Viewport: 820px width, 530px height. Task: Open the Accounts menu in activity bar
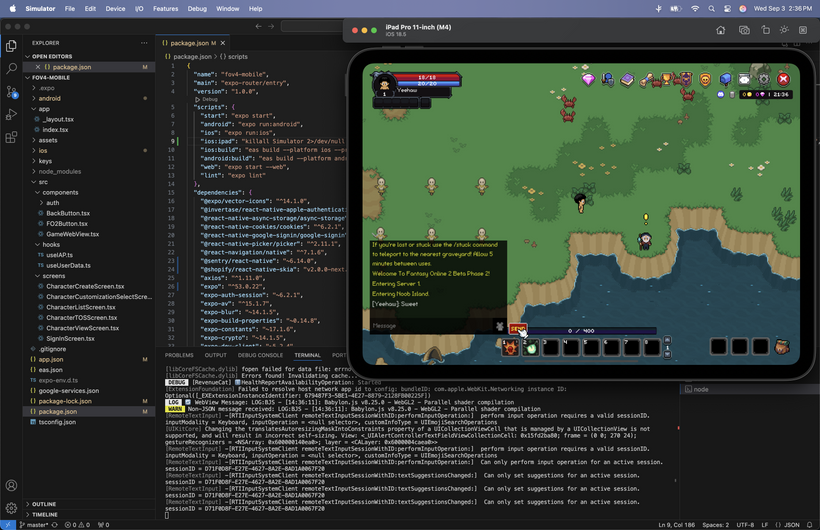pyautogui.click(x=11, y=486)
